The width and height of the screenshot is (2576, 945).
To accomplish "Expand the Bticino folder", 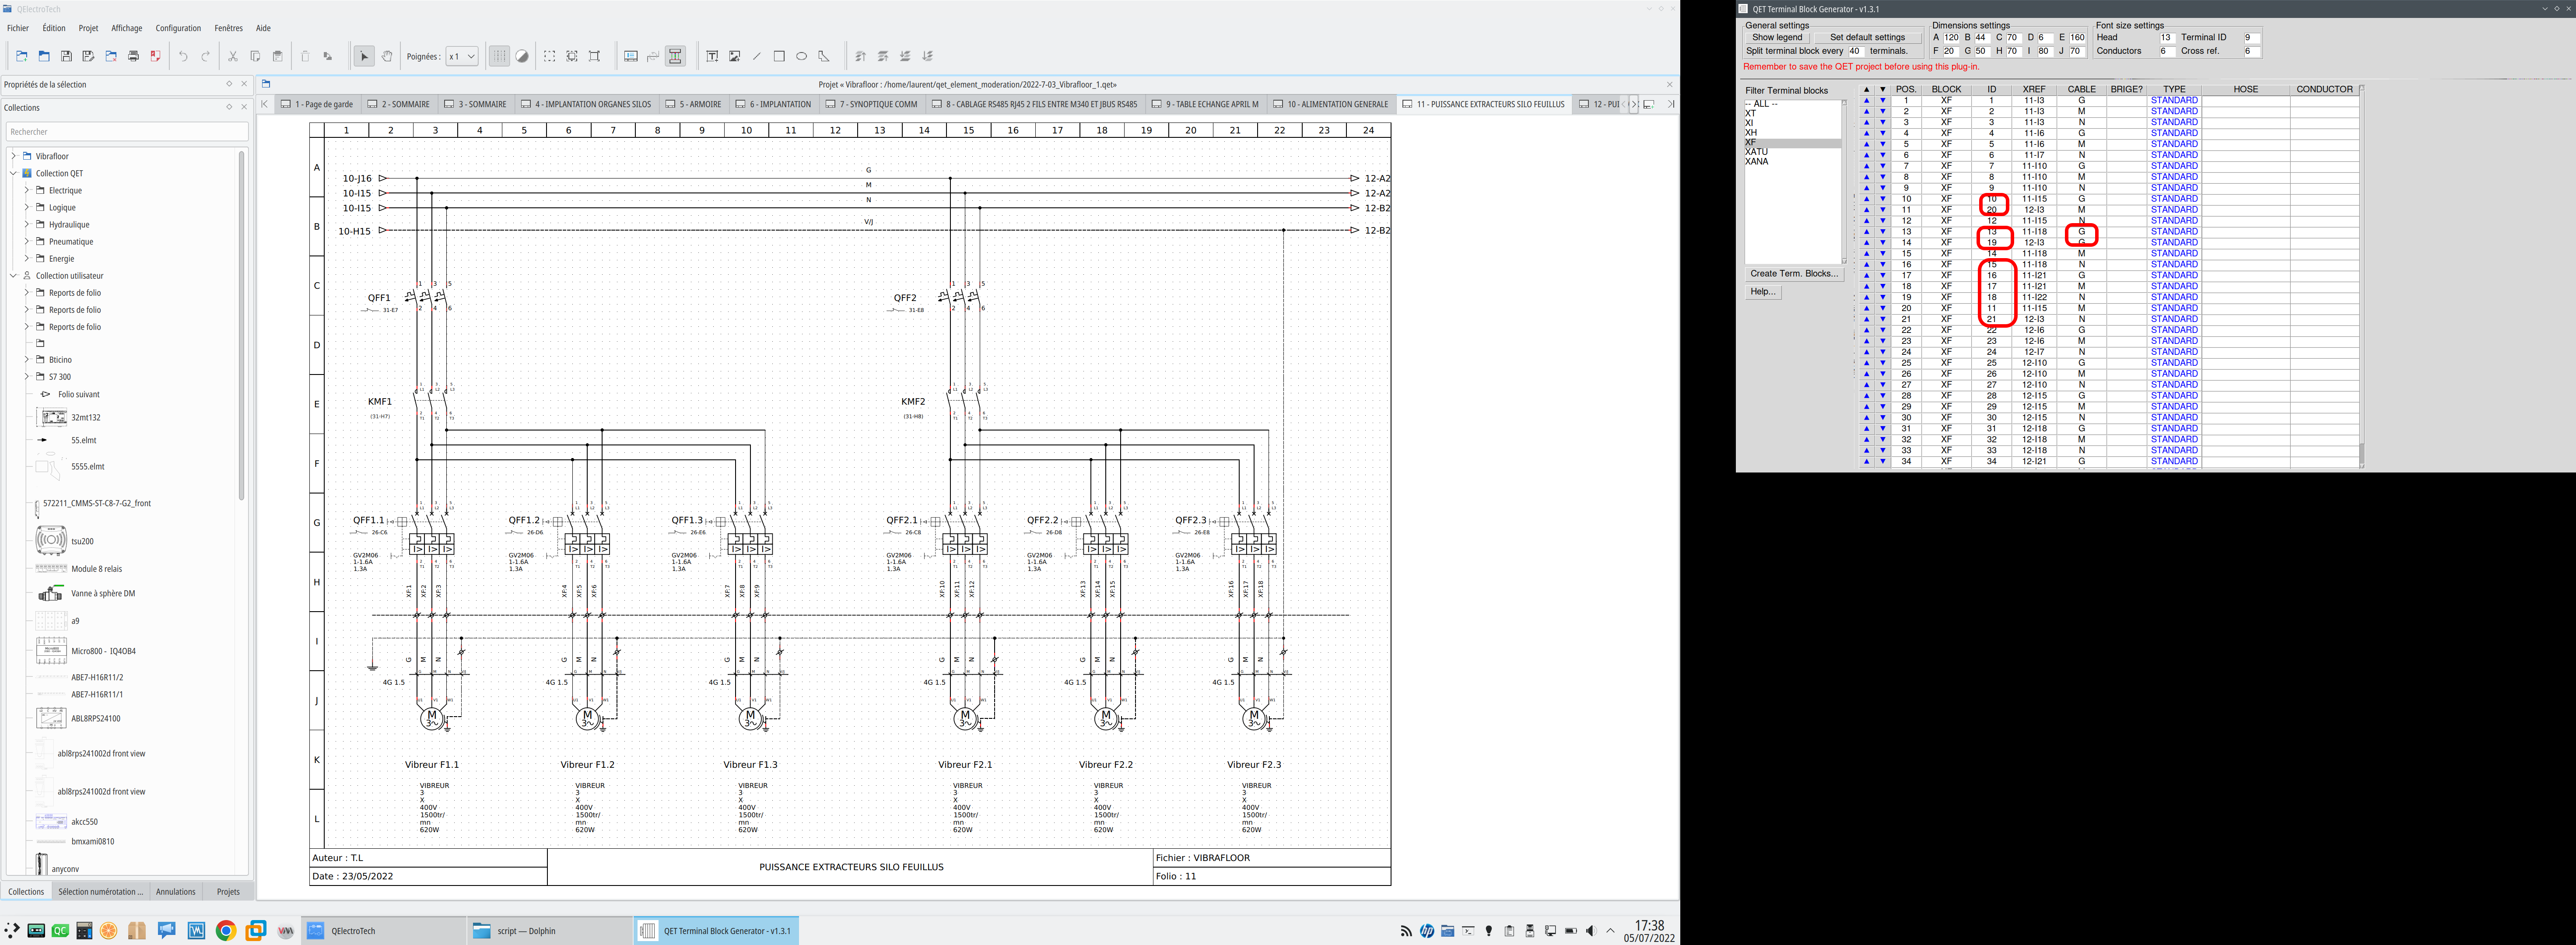I will tap(27, 359).
